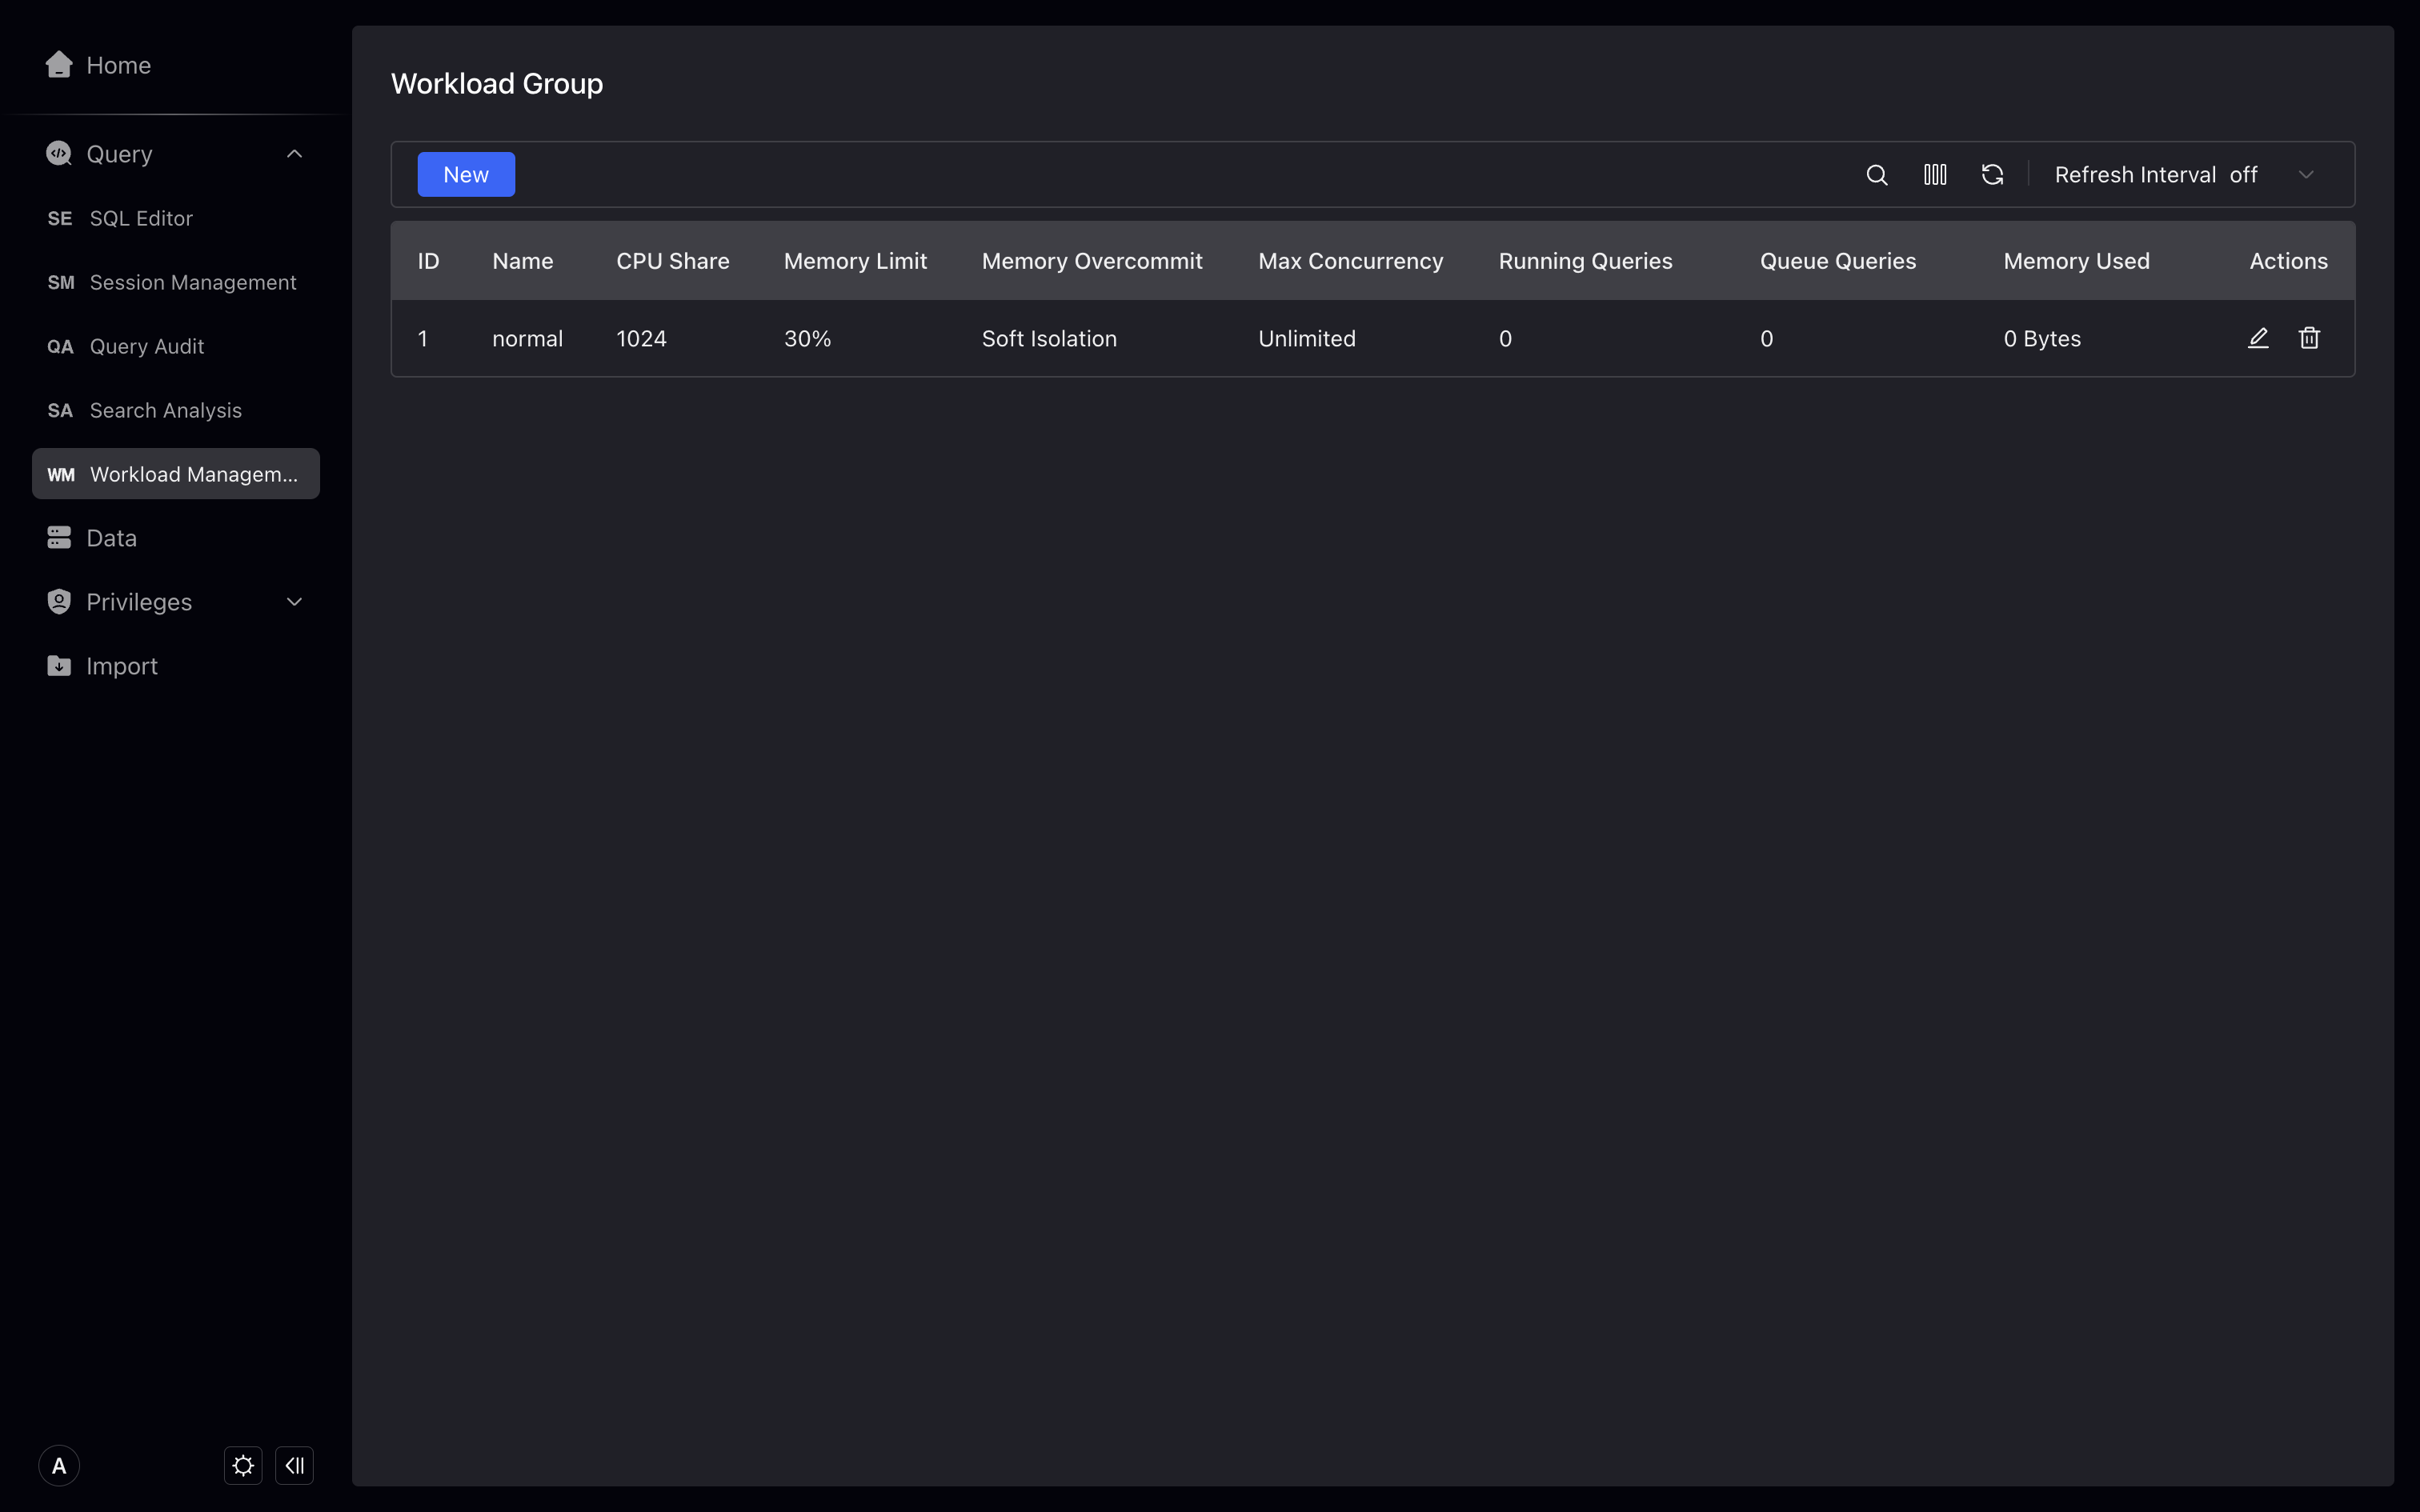Click the CPU Share column header
The height and width of the screenshot is (1512, 2420).
(673, 261)
